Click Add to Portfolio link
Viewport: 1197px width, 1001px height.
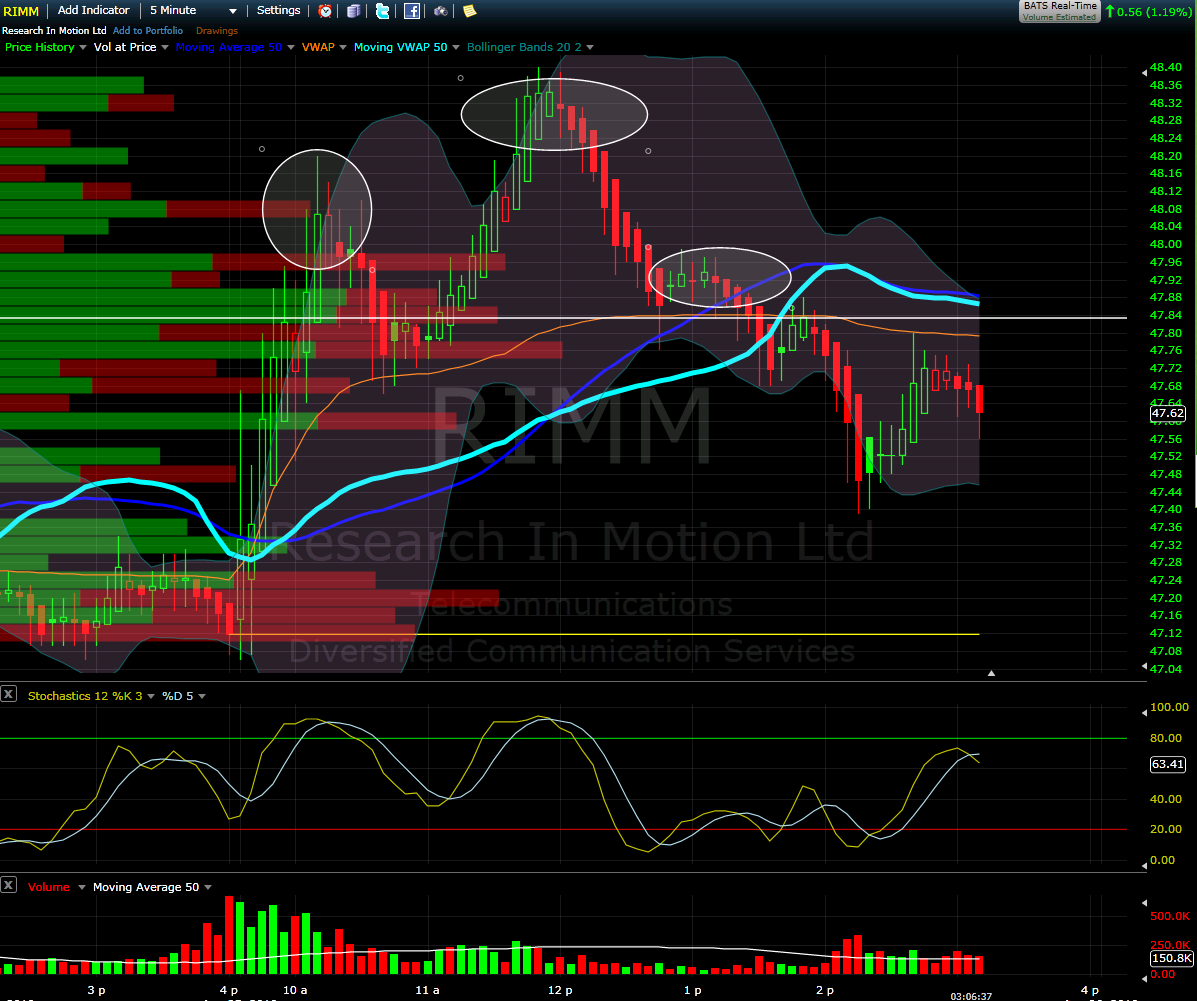point(147,31)
